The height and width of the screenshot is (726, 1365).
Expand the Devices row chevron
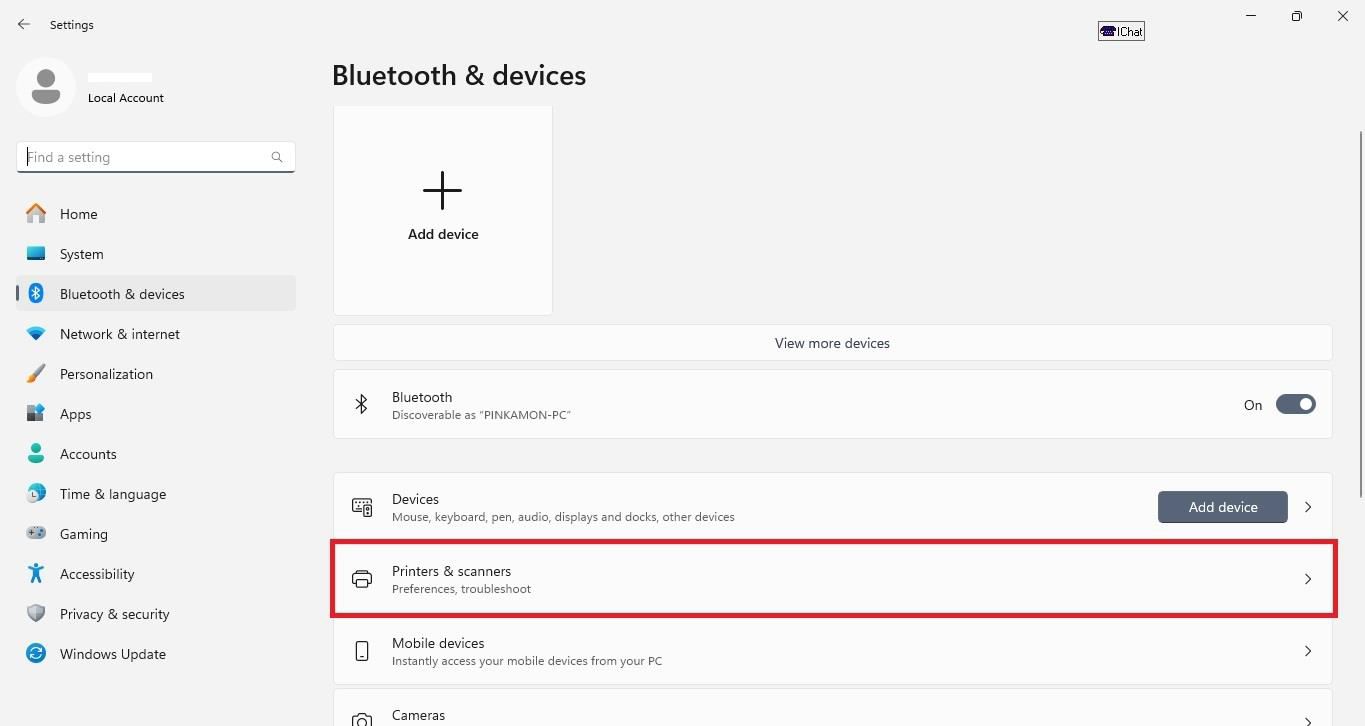click(1307, 507)
